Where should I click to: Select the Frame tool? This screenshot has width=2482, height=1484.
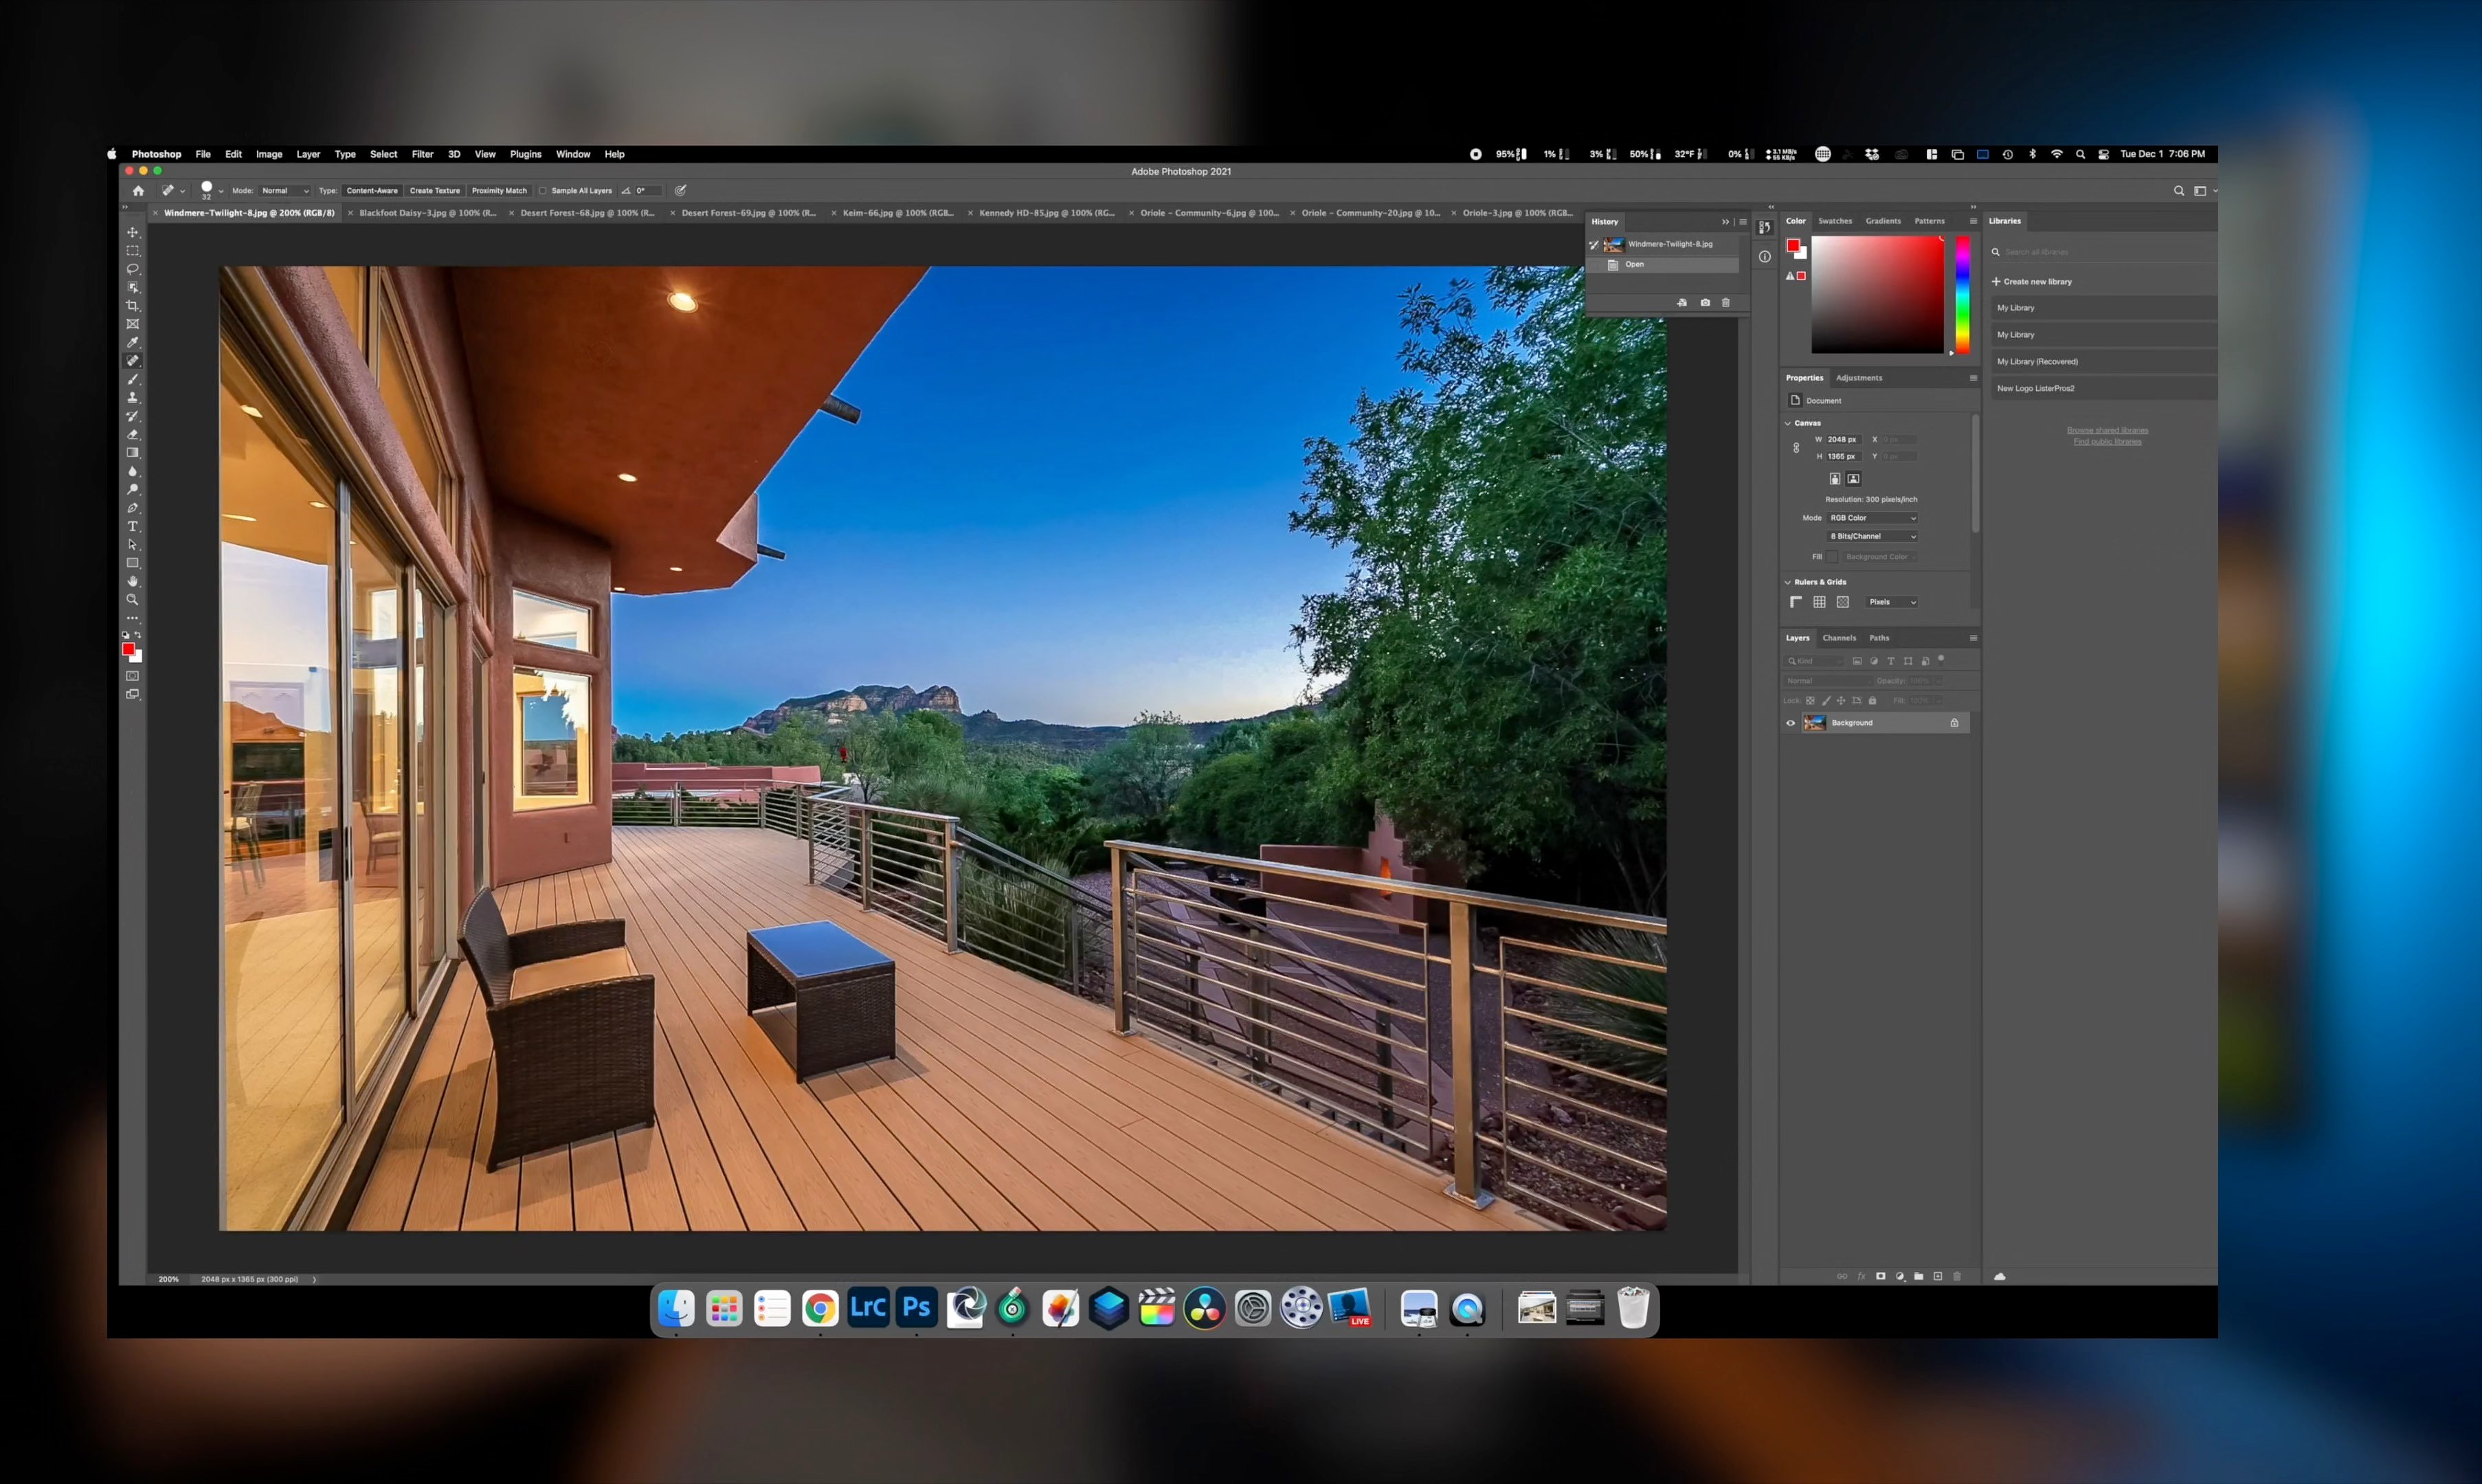(x=132, y=324)
